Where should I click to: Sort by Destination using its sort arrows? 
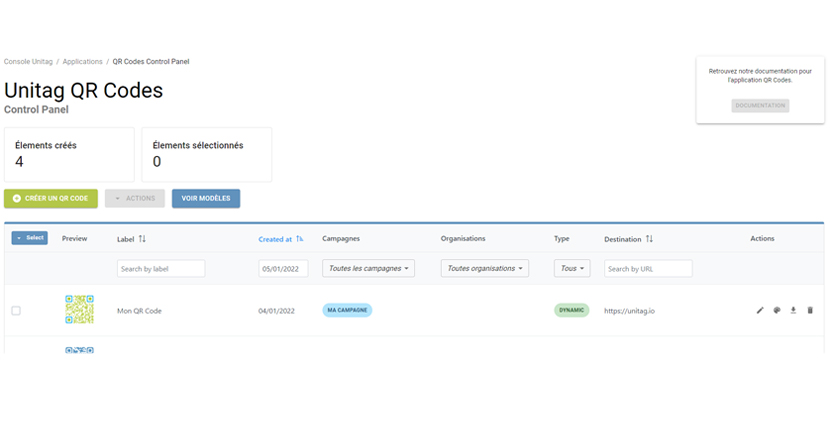tap(649, 239)
